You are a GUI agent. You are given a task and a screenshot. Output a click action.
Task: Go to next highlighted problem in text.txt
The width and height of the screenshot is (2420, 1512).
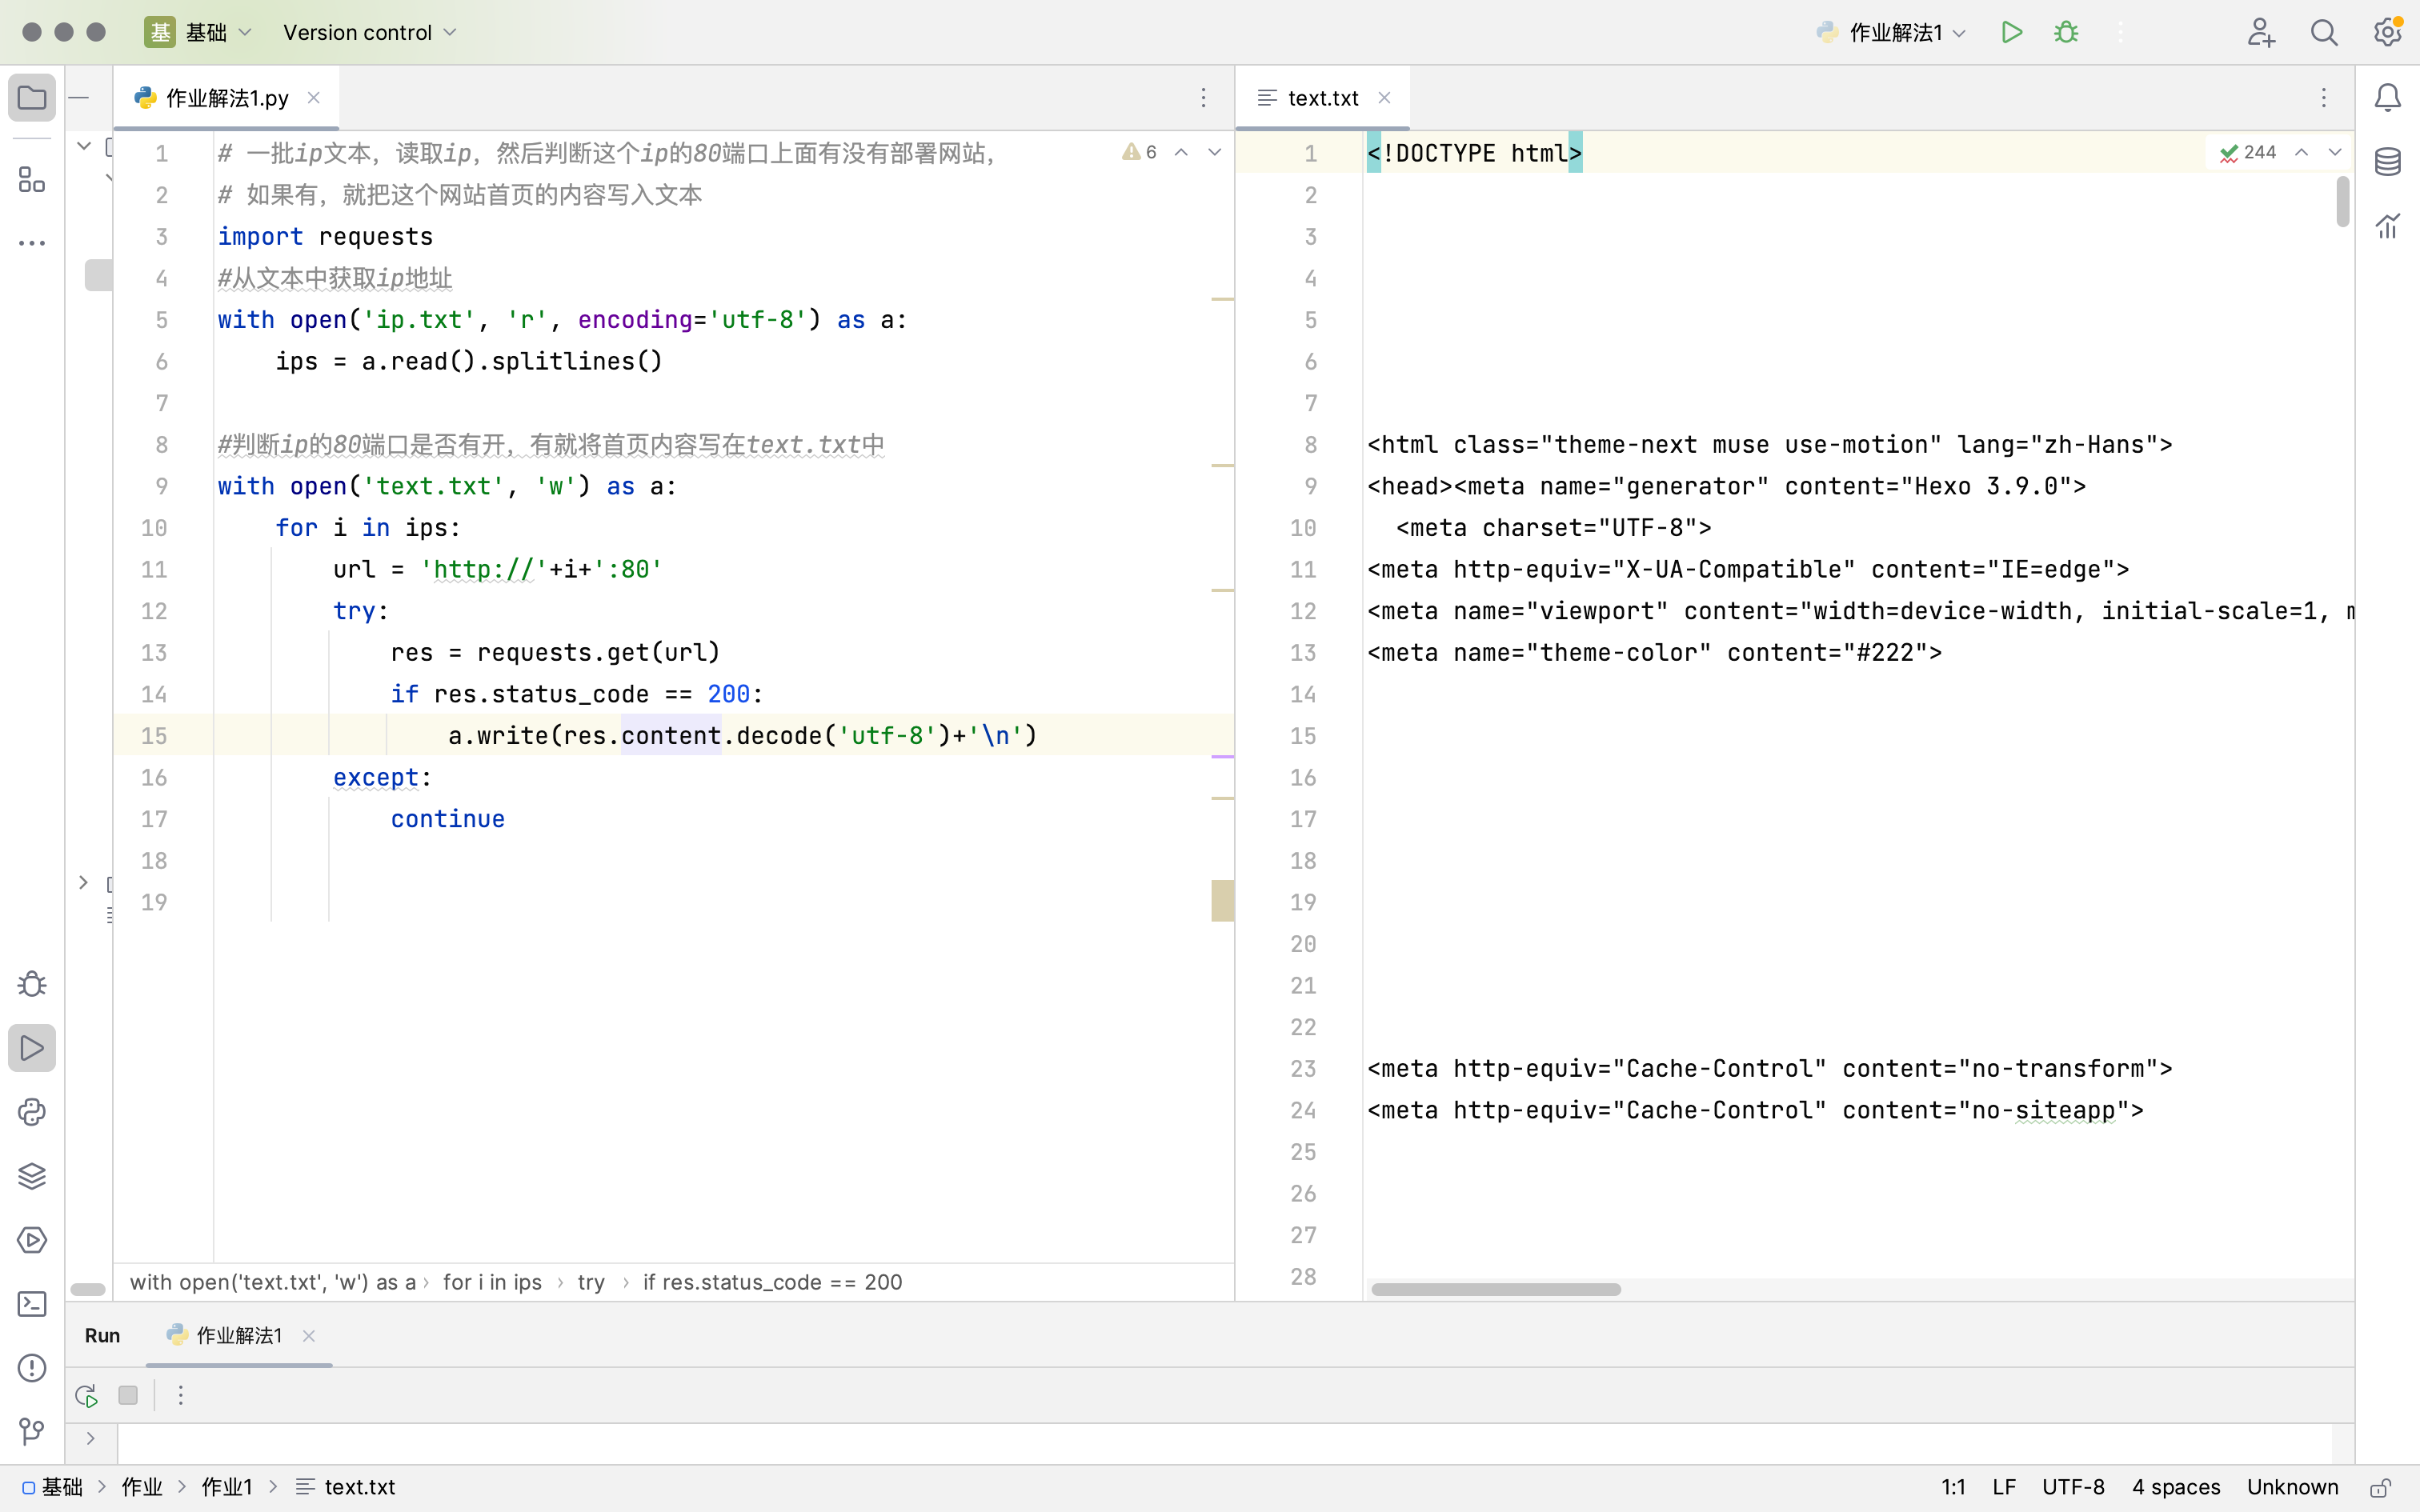coord(2335,152)
